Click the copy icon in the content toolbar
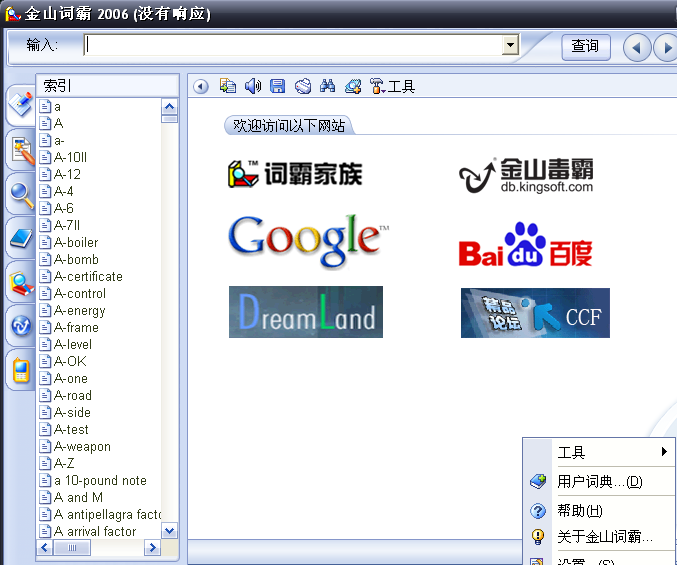Screen dimensions: 677x565 pos(228,86)
